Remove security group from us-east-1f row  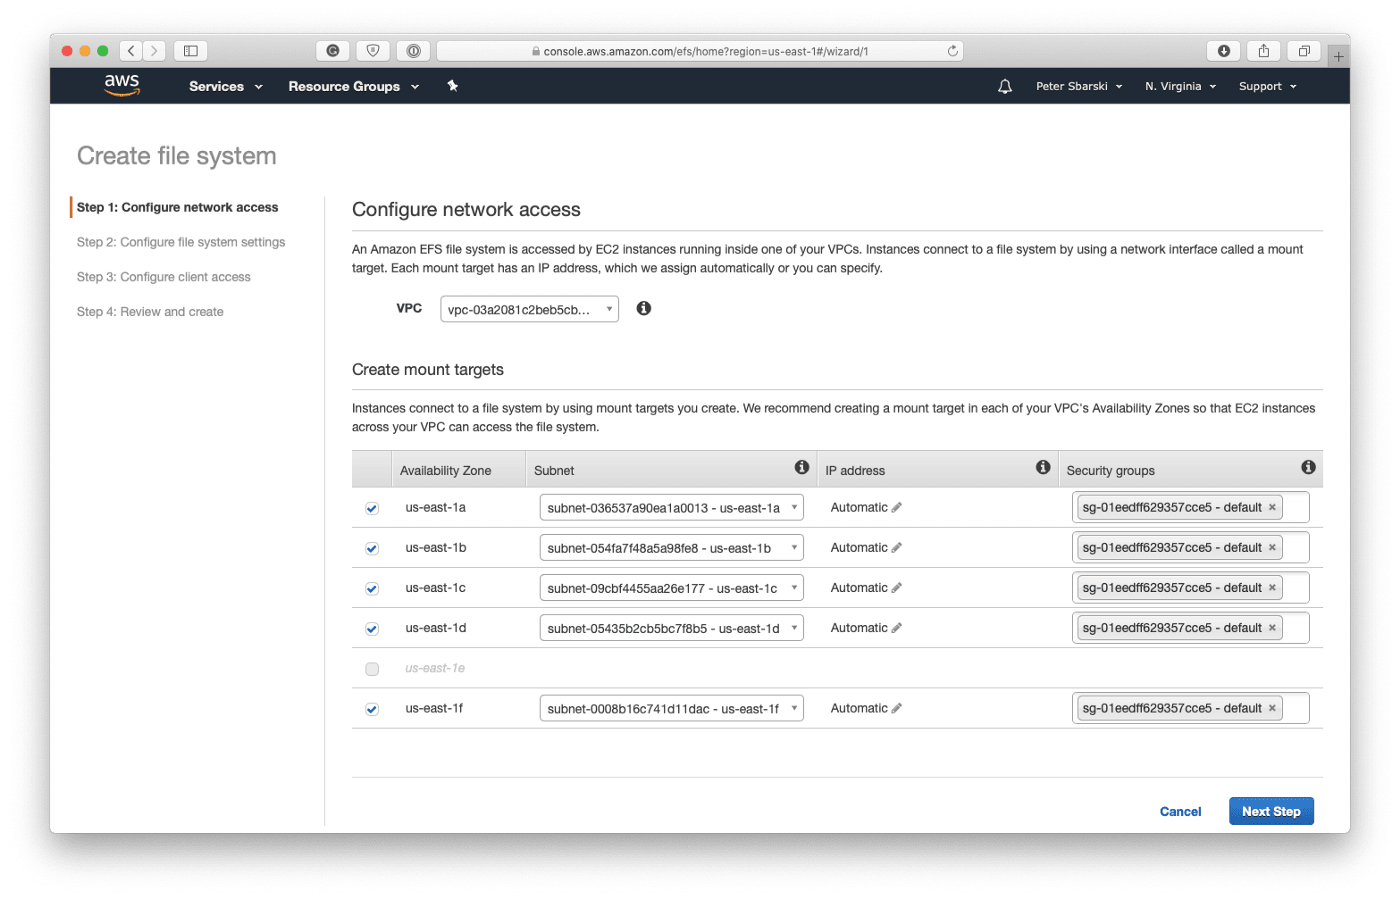pos(1272,708)
